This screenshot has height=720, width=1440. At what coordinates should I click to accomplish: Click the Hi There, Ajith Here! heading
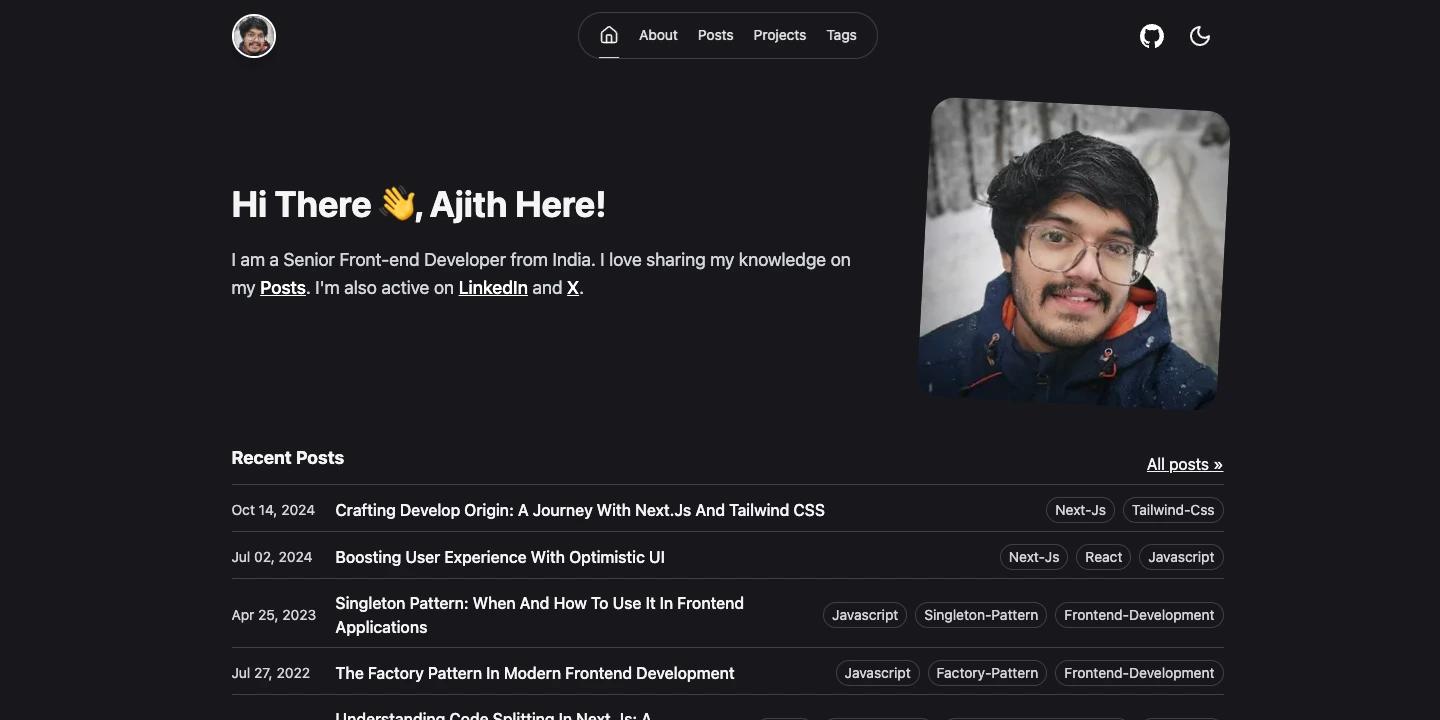(x=418, y=205)
